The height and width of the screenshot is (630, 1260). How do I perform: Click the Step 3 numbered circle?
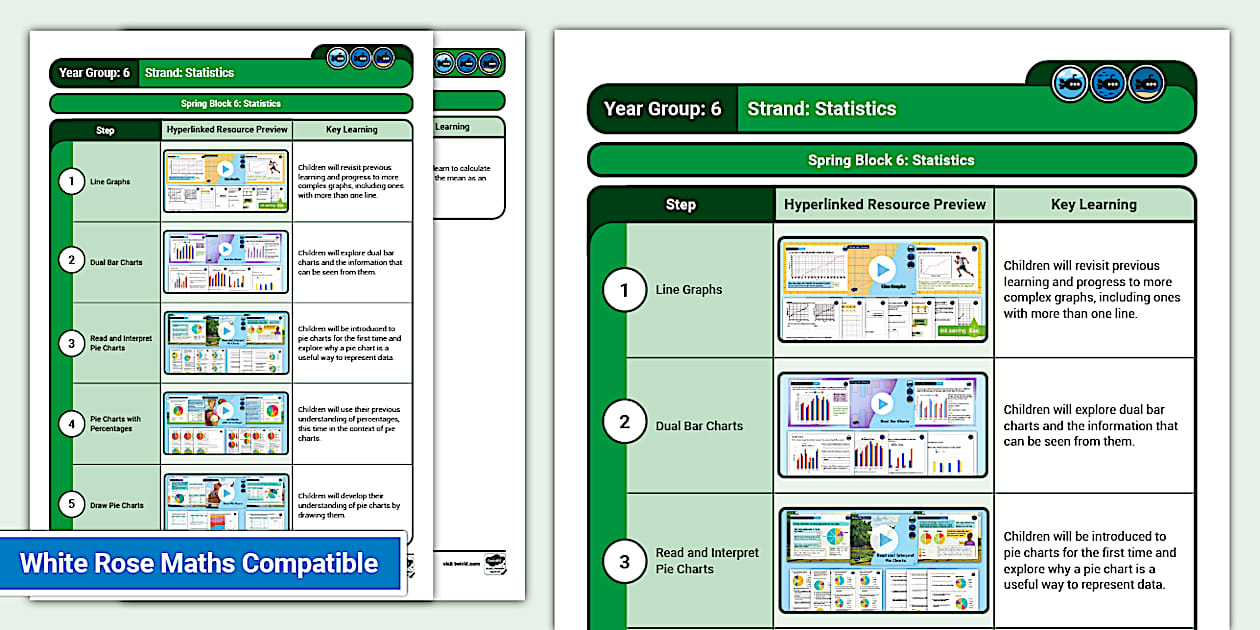click(x=625, y=561)
